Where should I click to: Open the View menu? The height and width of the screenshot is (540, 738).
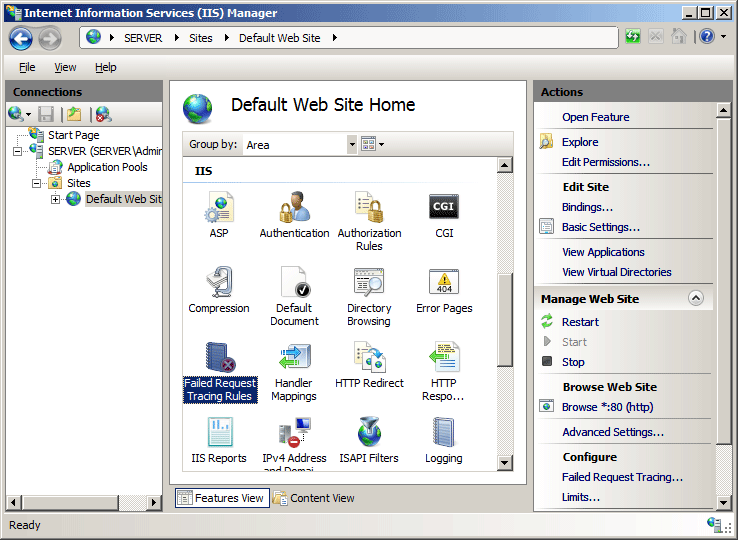pyautogui.click(x=65, y=67)
